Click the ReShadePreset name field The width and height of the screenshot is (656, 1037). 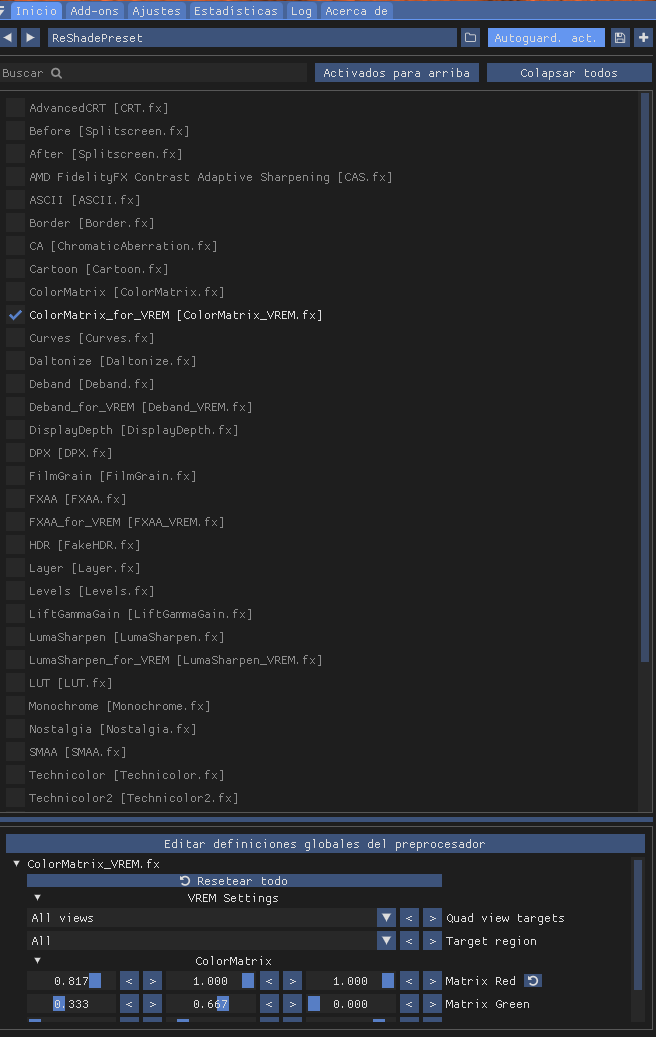pyautogui.click(x=252, y=38)
